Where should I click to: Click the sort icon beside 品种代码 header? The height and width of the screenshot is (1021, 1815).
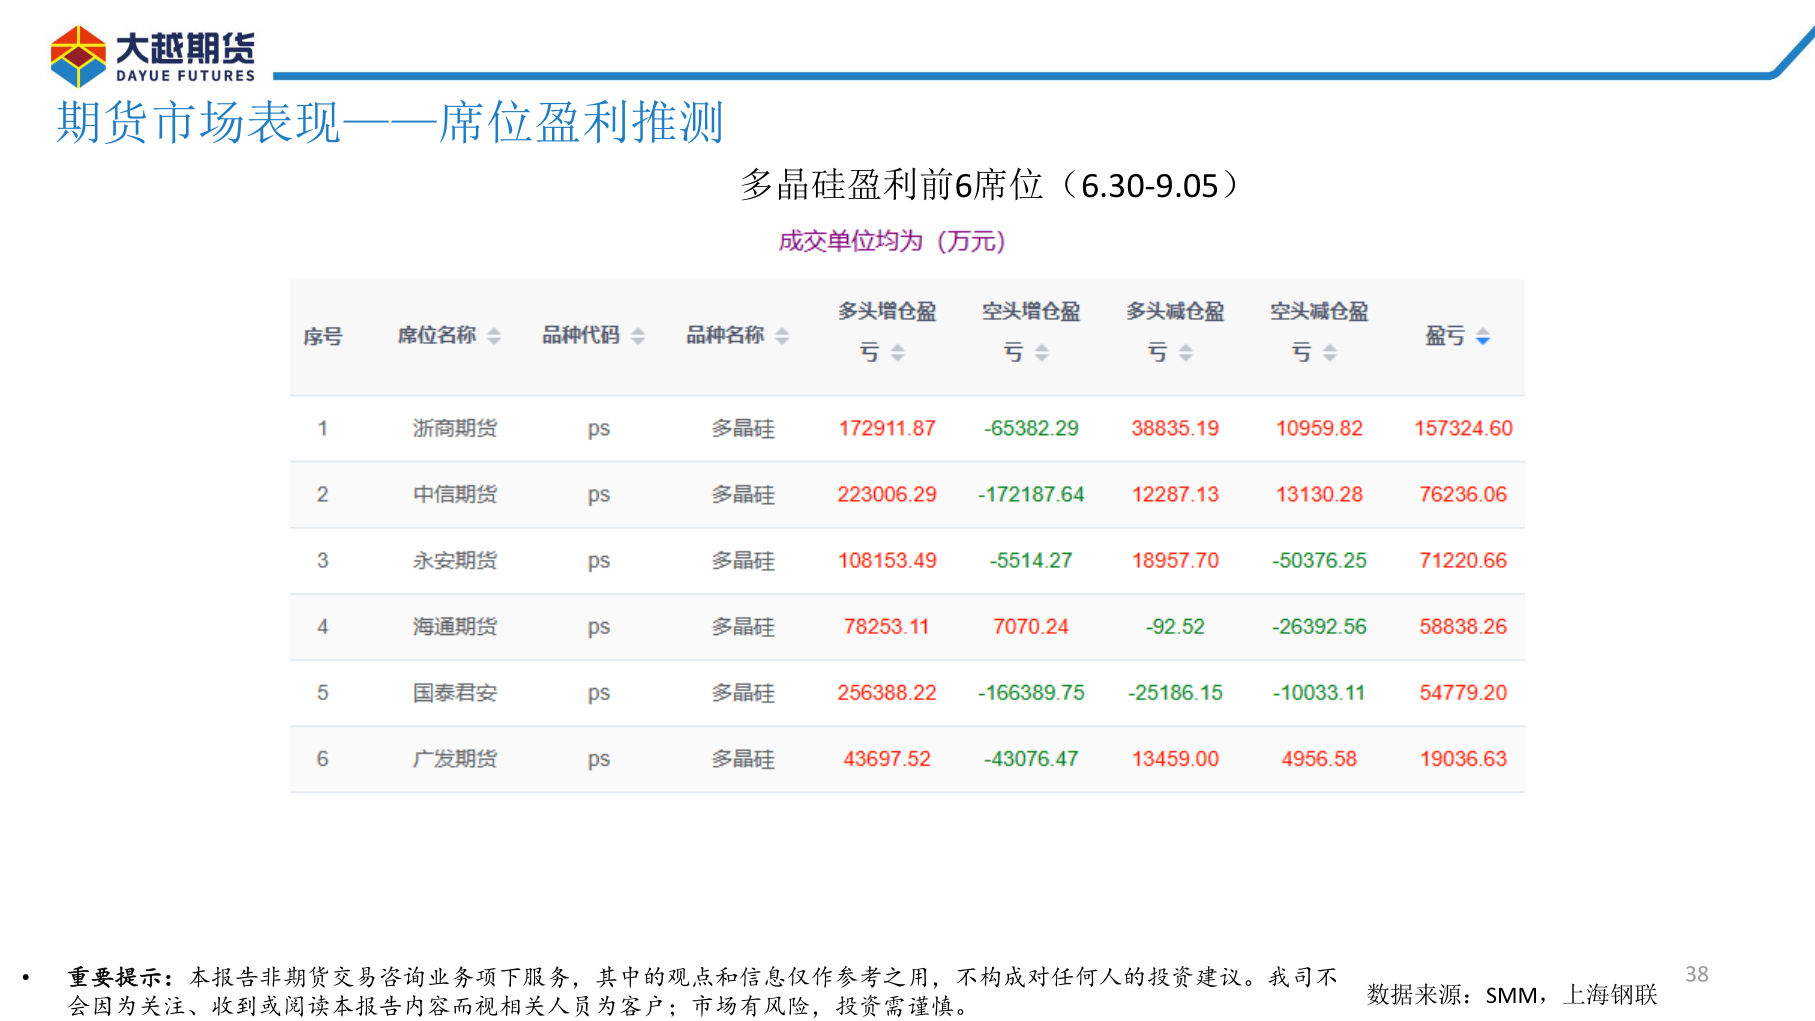tap(638, 338)
